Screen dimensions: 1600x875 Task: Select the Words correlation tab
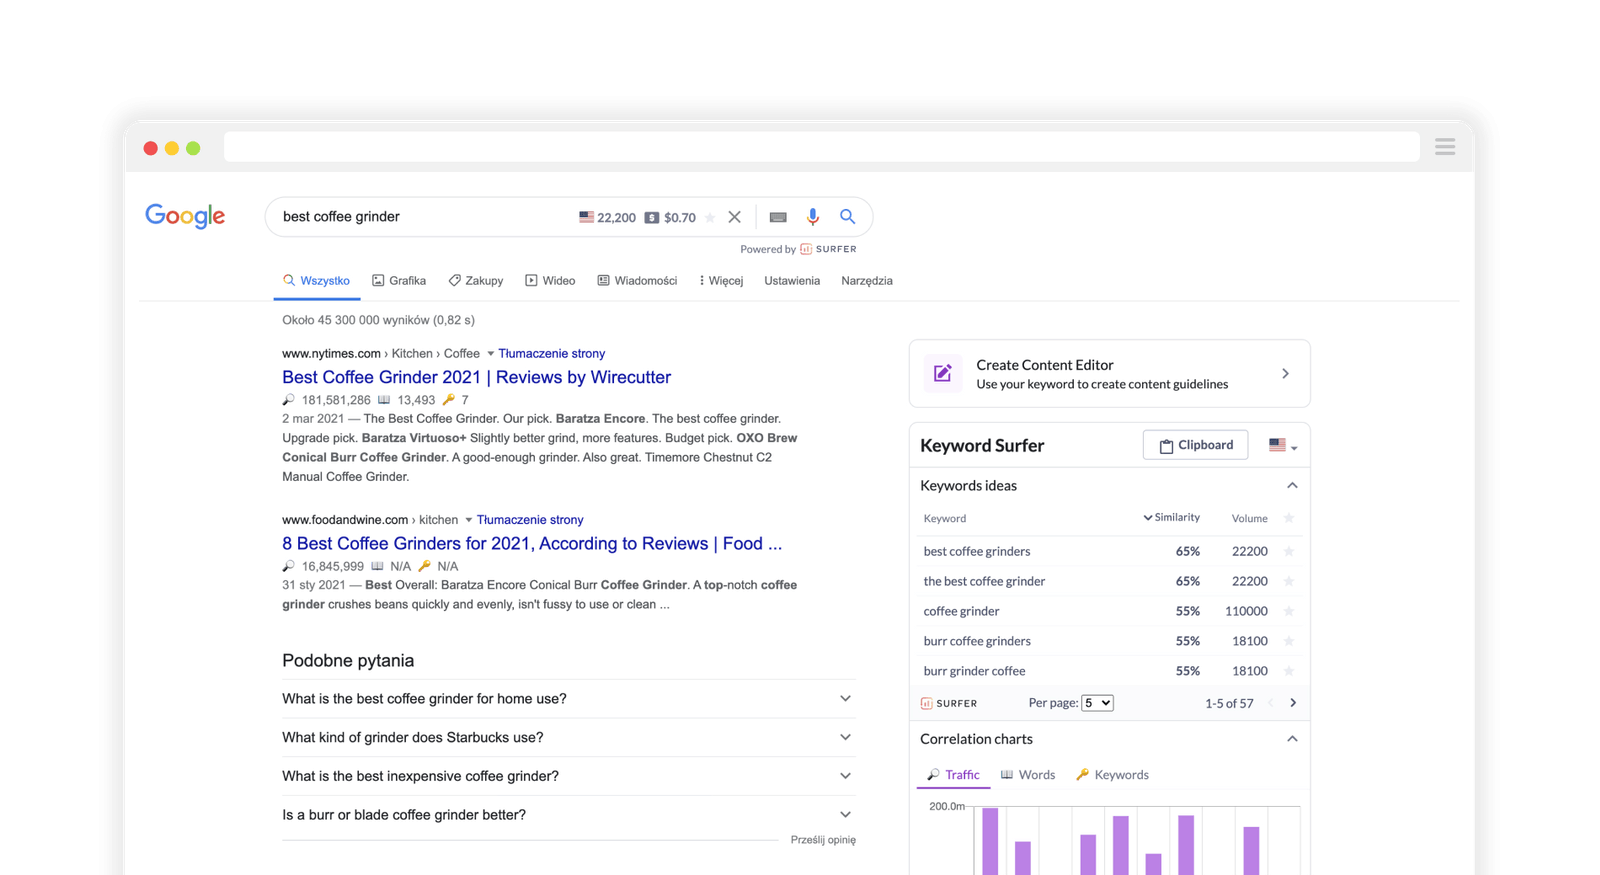tap(1028, 775)
